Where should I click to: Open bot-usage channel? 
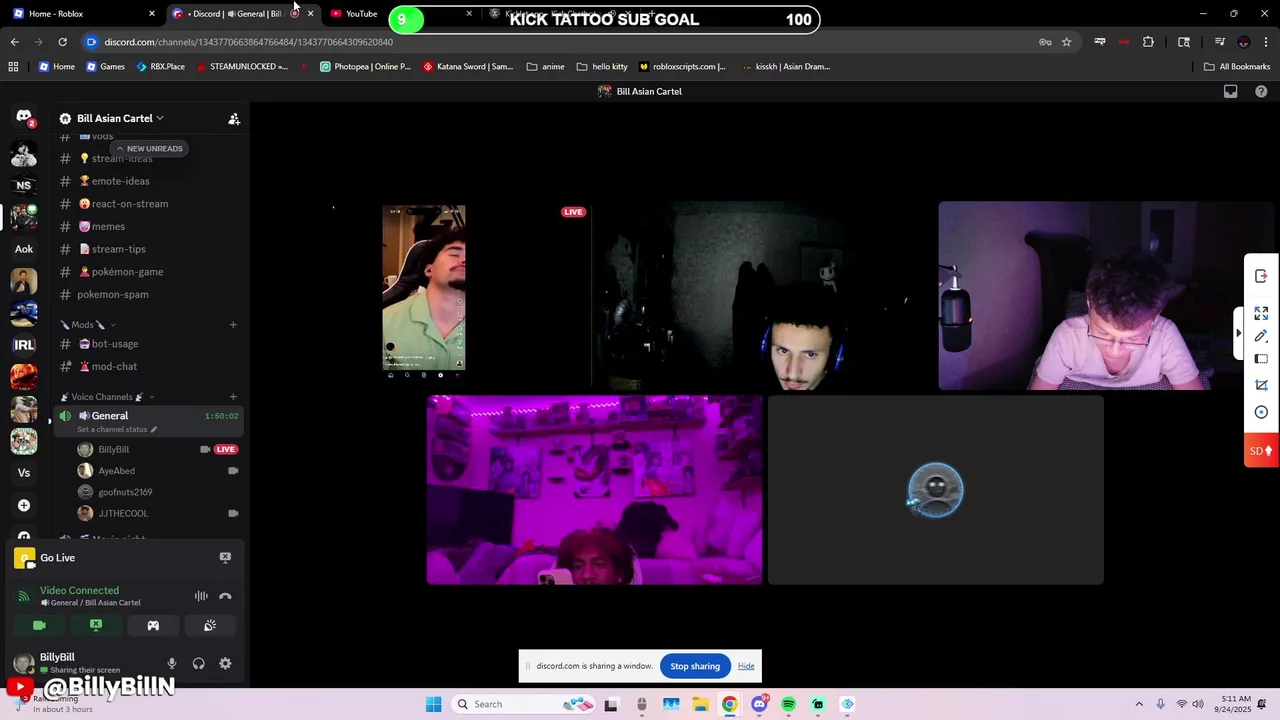(x=148, y=344)
